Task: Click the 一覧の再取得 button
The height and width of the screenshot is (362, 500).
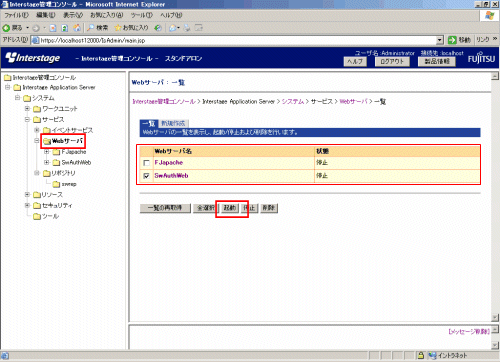Action: [165, 208]
